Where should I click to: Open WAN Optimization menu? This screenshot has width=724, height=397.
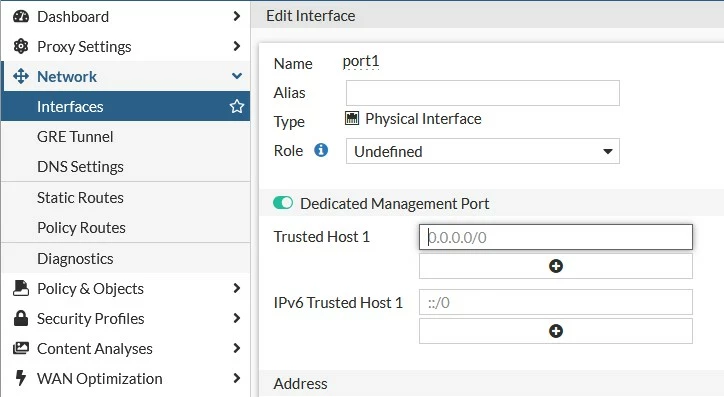(126, 379)
